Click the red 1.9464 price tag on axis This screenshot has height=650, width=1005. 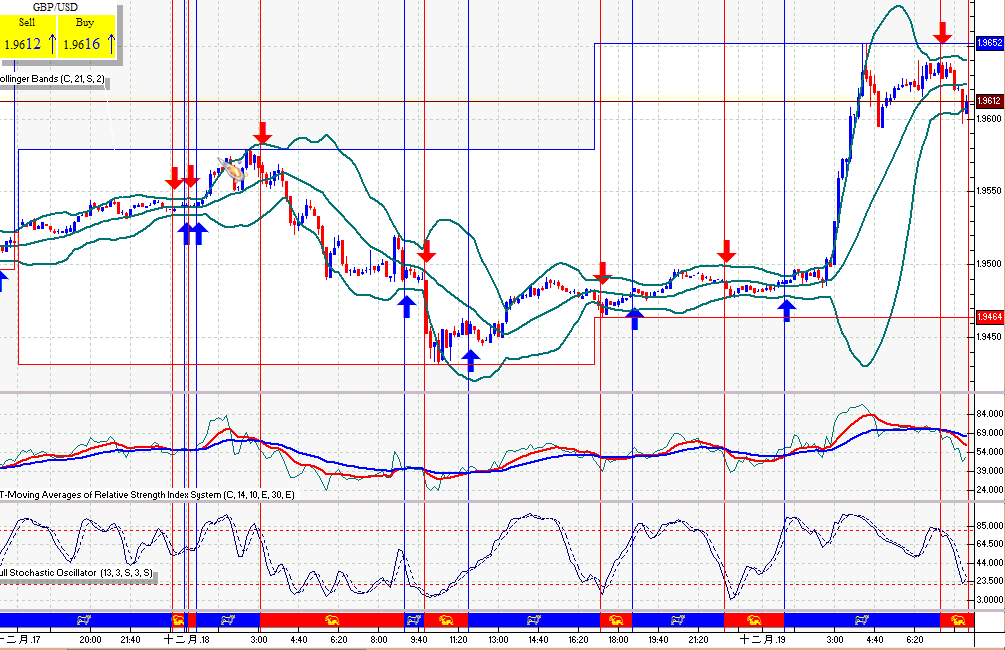click(989, 317)
